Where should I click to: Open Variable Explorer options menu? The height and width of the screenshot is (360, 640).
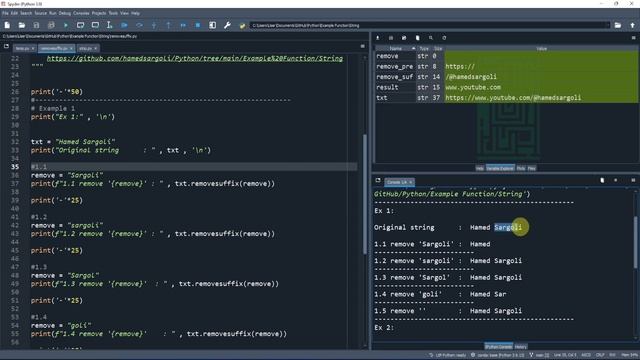633,38
